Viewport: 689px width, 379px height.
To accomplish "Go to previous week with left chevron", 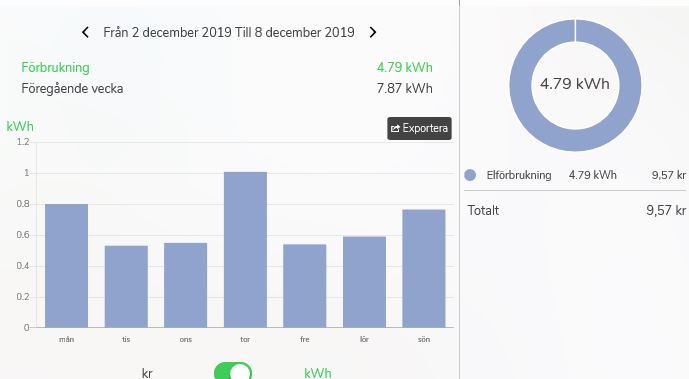I will click(86, 32).
